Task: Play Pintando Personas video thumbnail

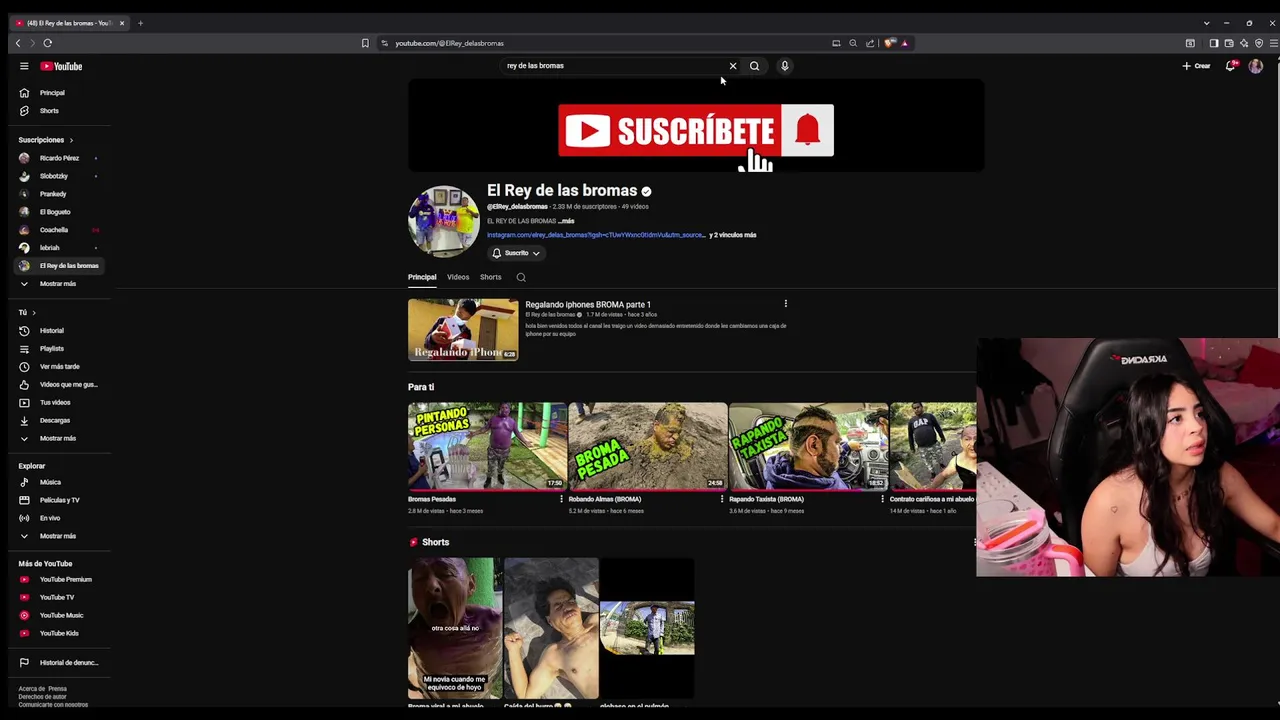Action: pyautogui.click(x=487, y=446)
